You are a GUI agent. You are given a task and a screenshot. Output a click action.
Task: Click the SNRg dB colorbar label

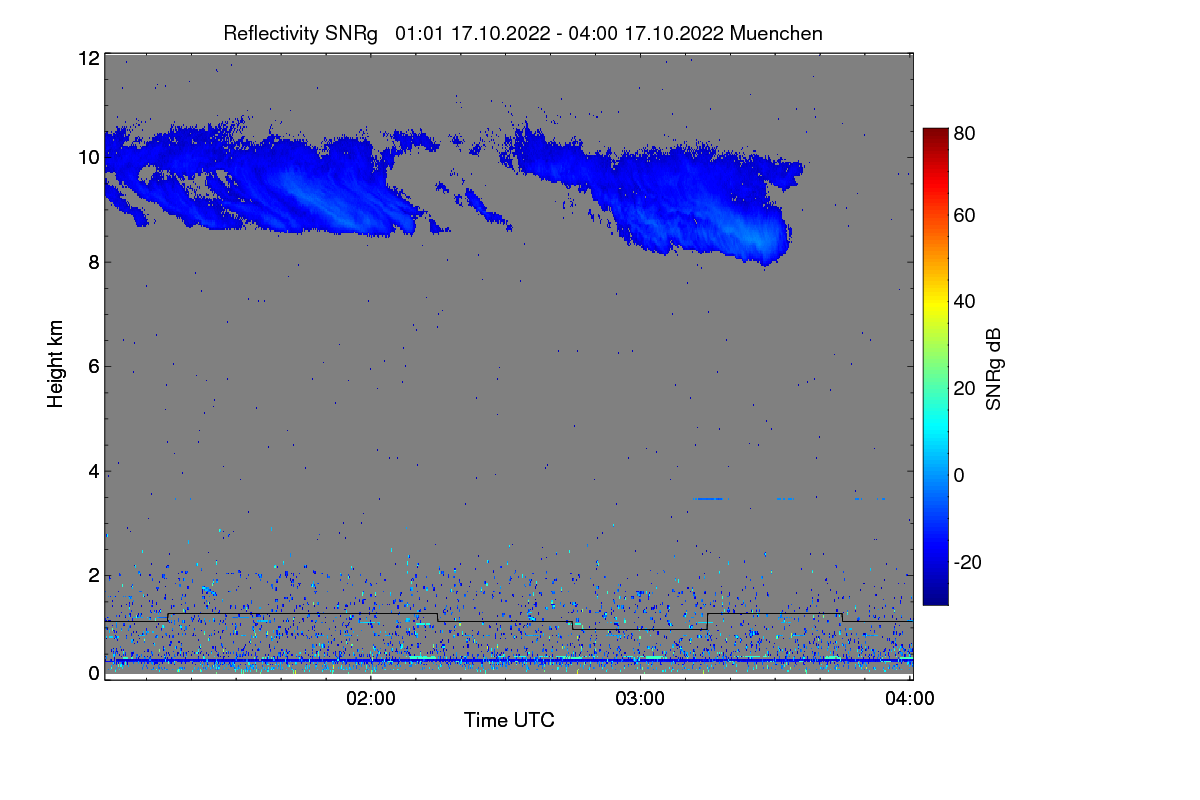(993, 368)
